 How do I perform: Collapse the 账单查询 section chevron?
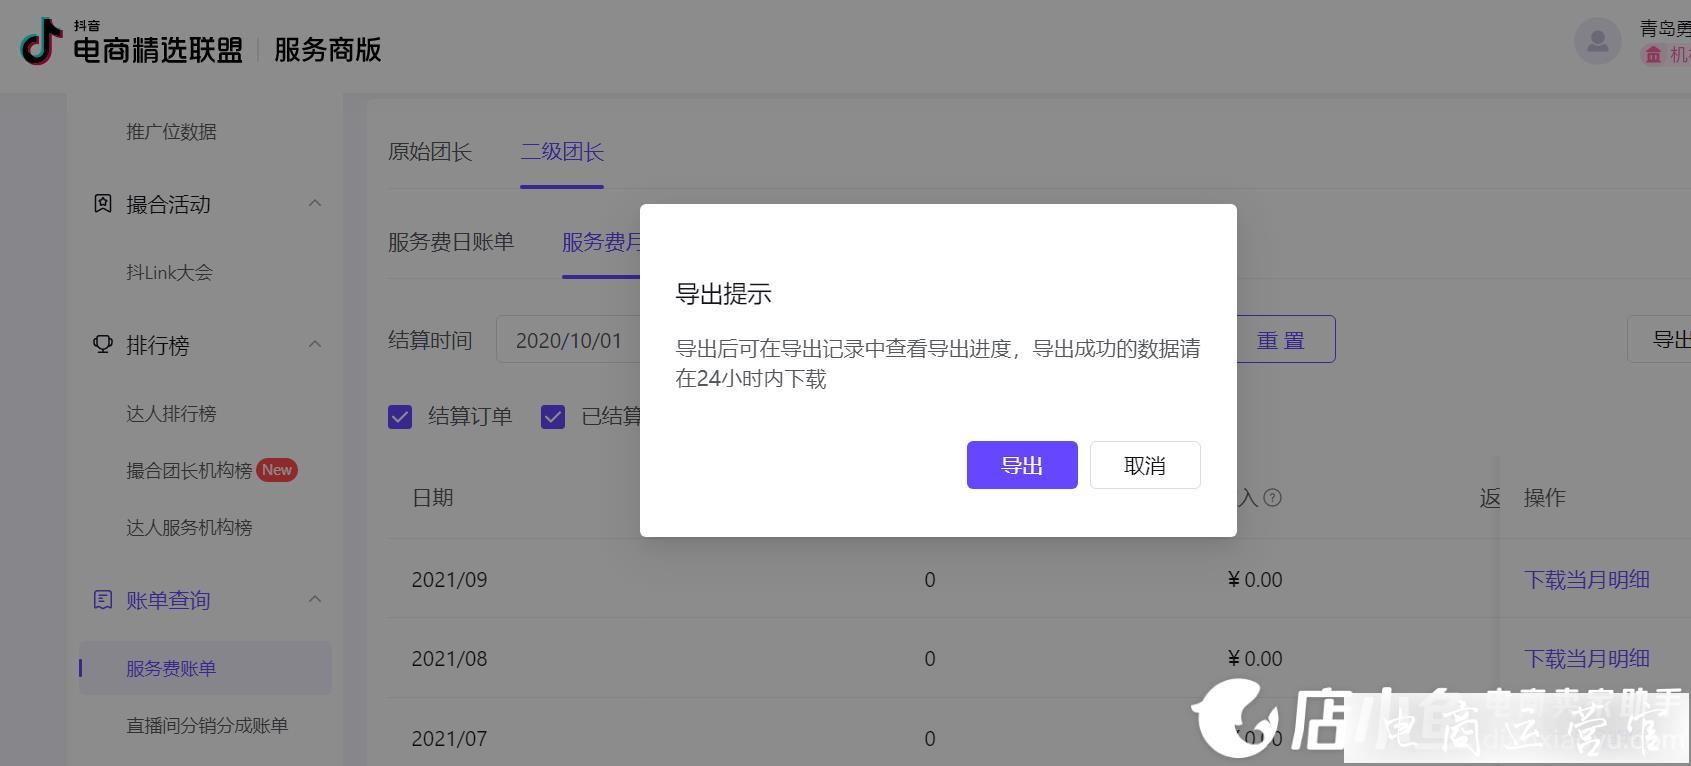[315, 600]
